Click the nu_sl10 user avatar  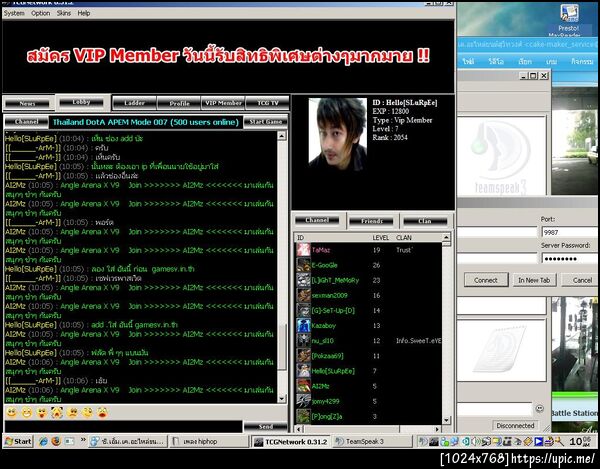tap(303, 340)
